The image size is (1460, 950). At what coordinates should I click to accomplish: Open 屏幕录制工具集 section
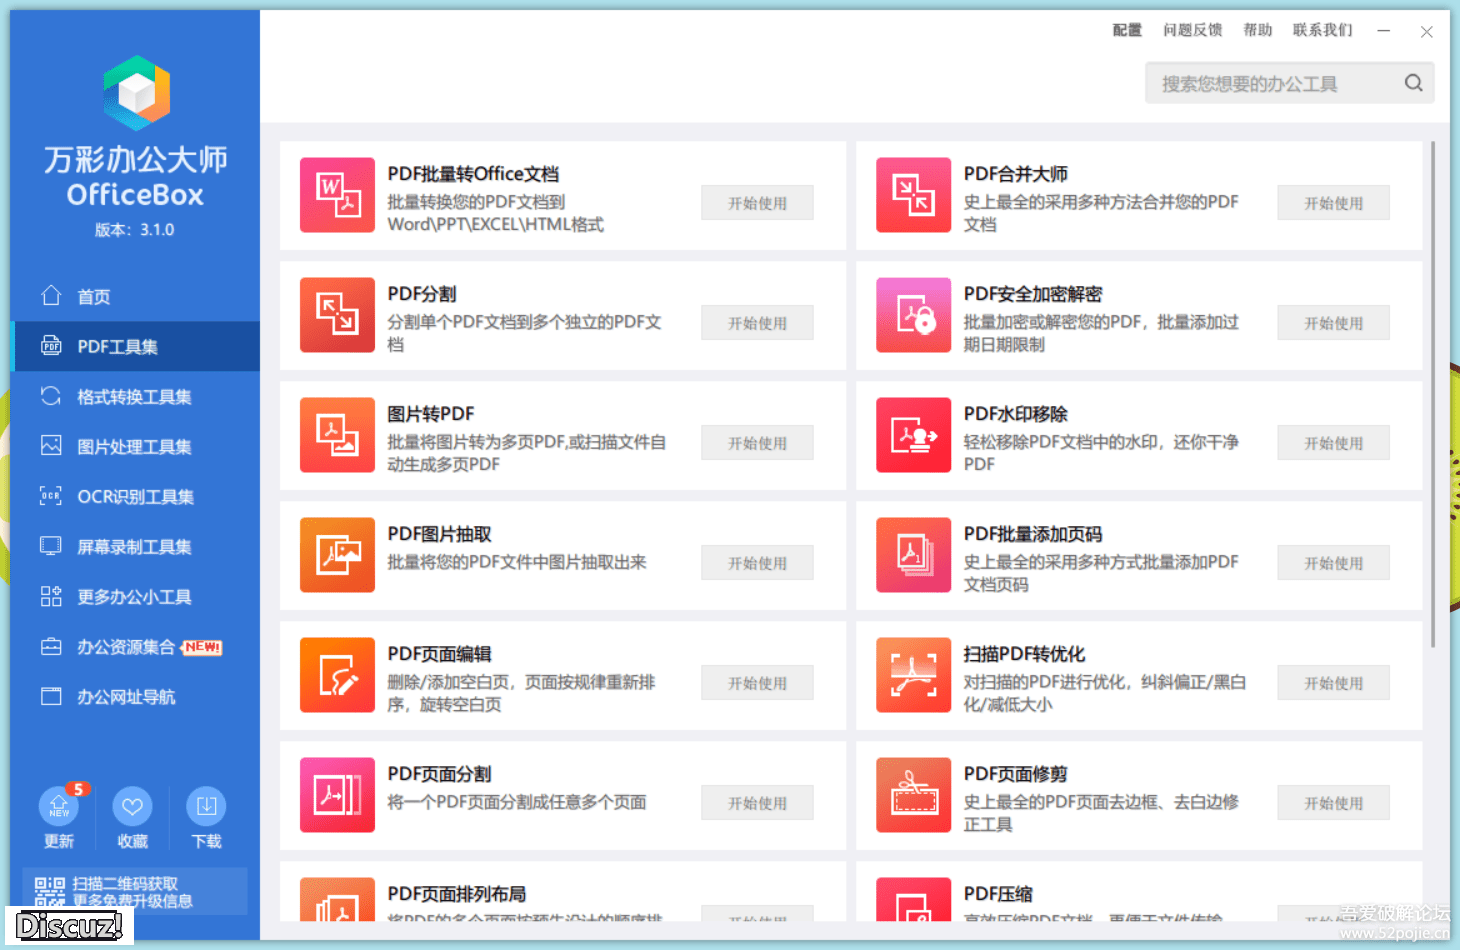[x=135, y=547]
